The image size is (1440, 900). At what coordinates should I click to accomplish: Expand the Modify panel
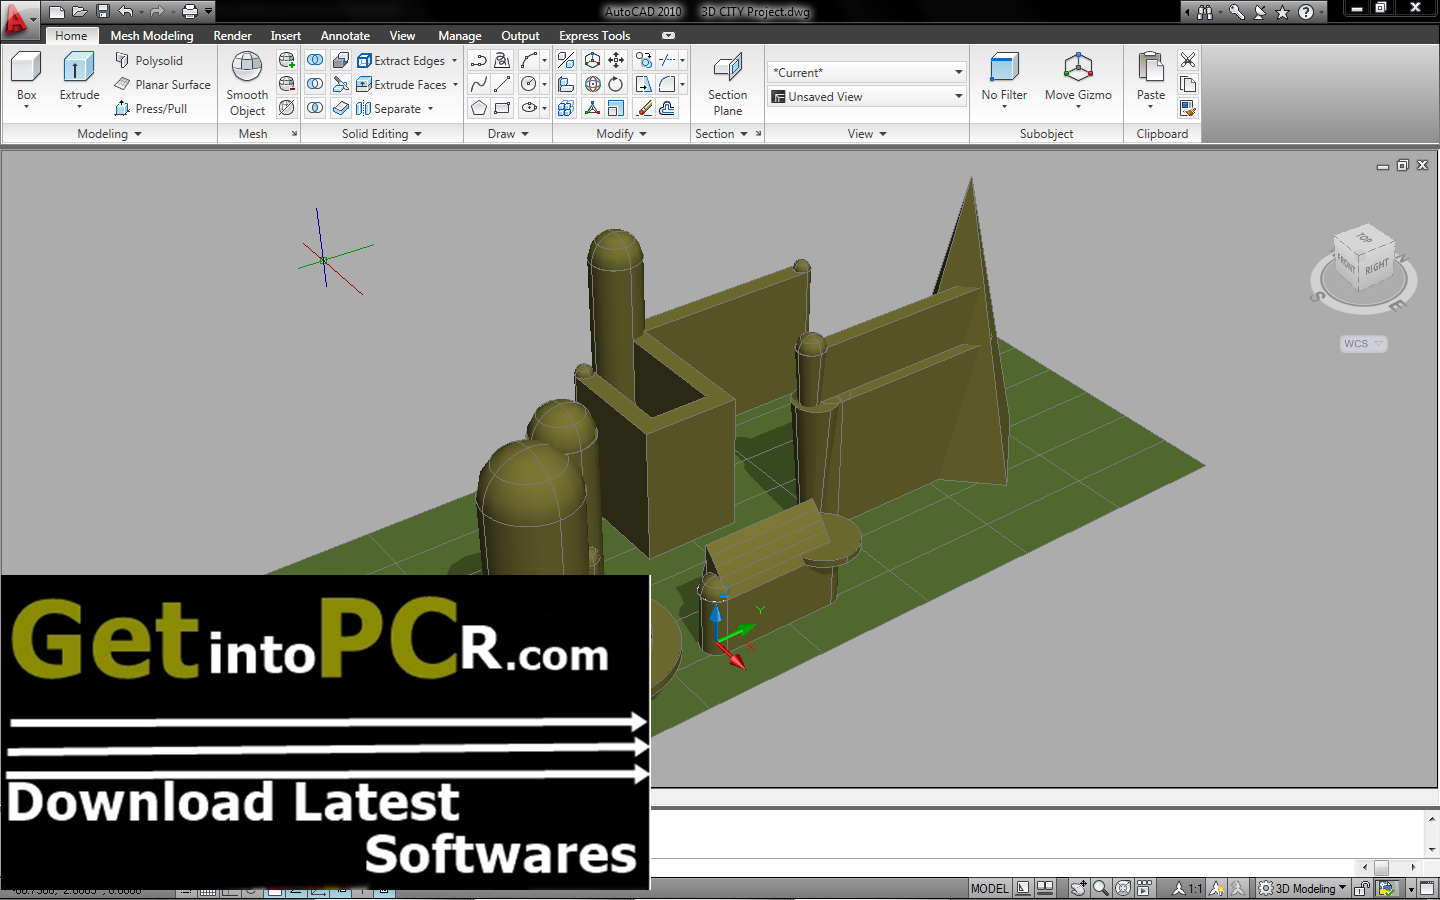621,134
